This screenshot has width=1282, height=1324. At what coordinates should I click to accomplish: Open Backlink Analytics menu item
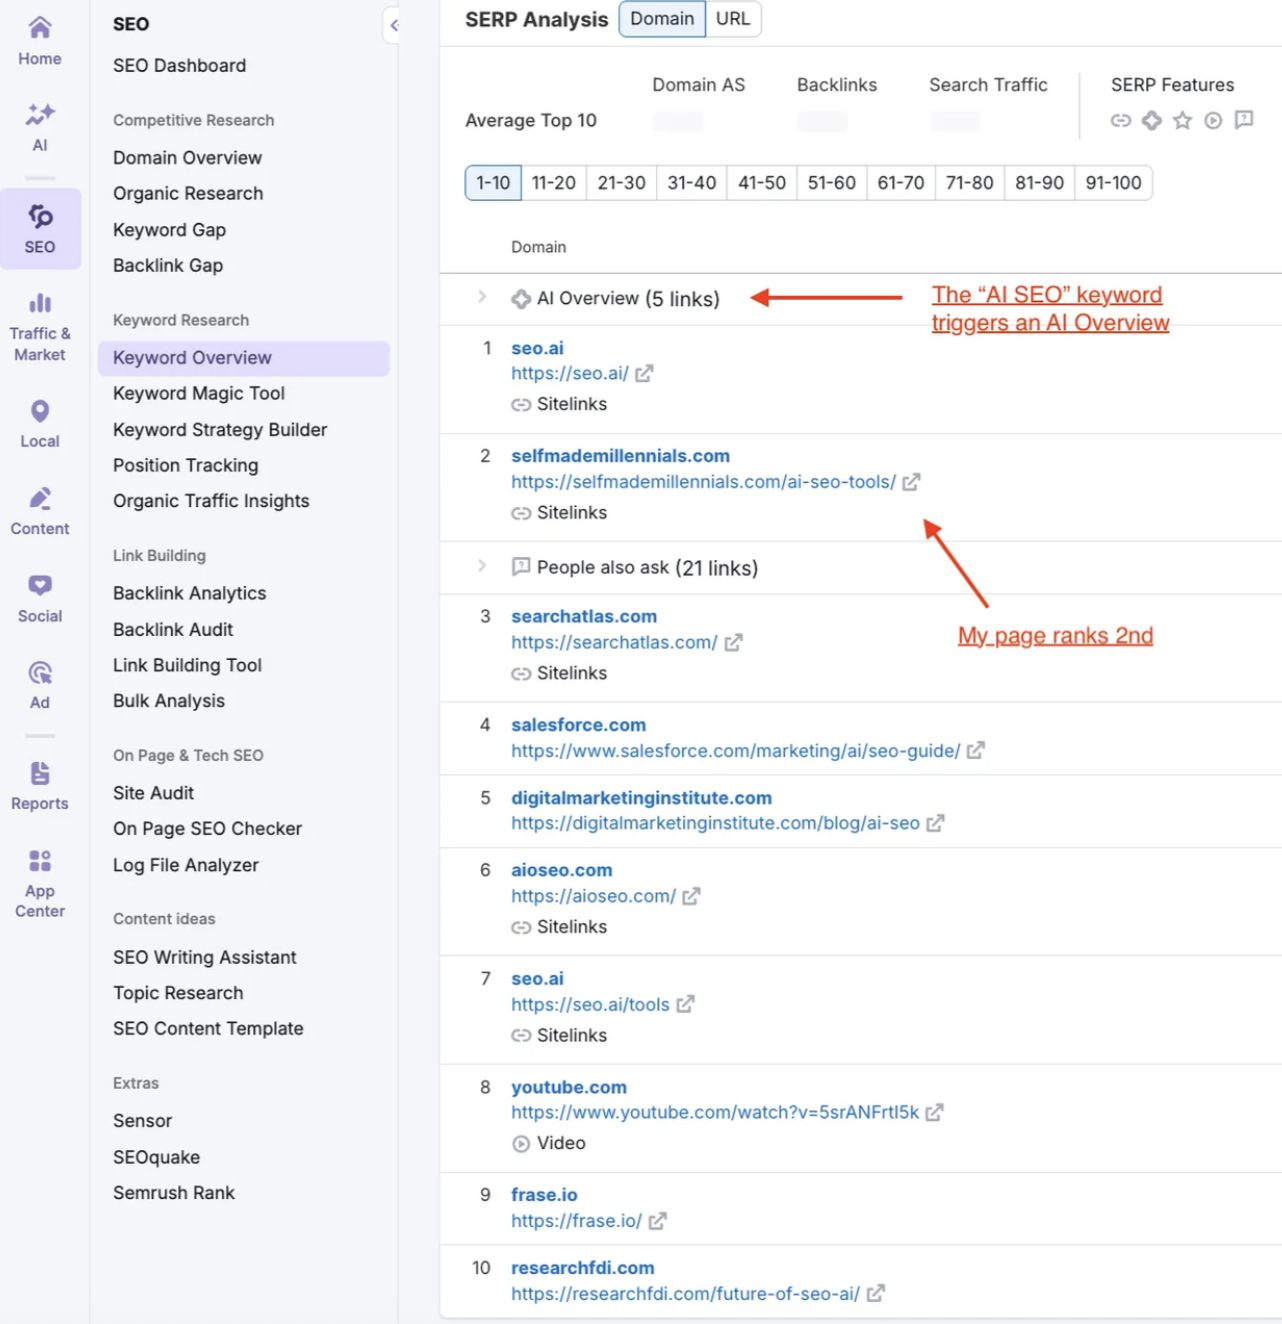pyautogui.click(x=190, y=593)
